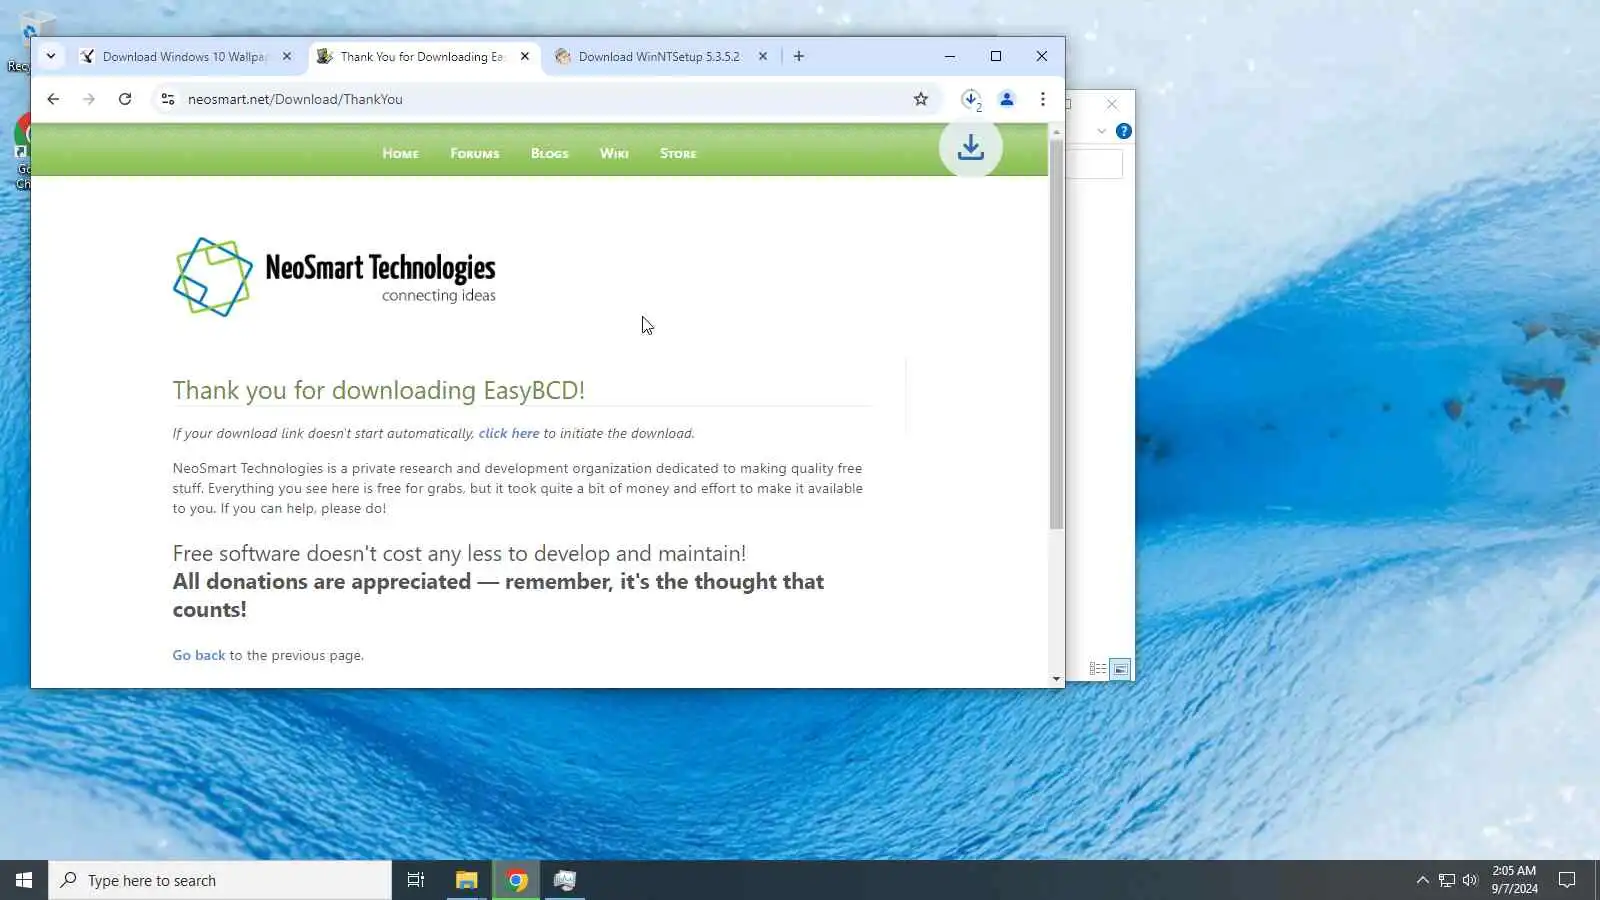1600x900 pixels.
Task: Open the help icon in background window
Action: [x=1123, y=131]
